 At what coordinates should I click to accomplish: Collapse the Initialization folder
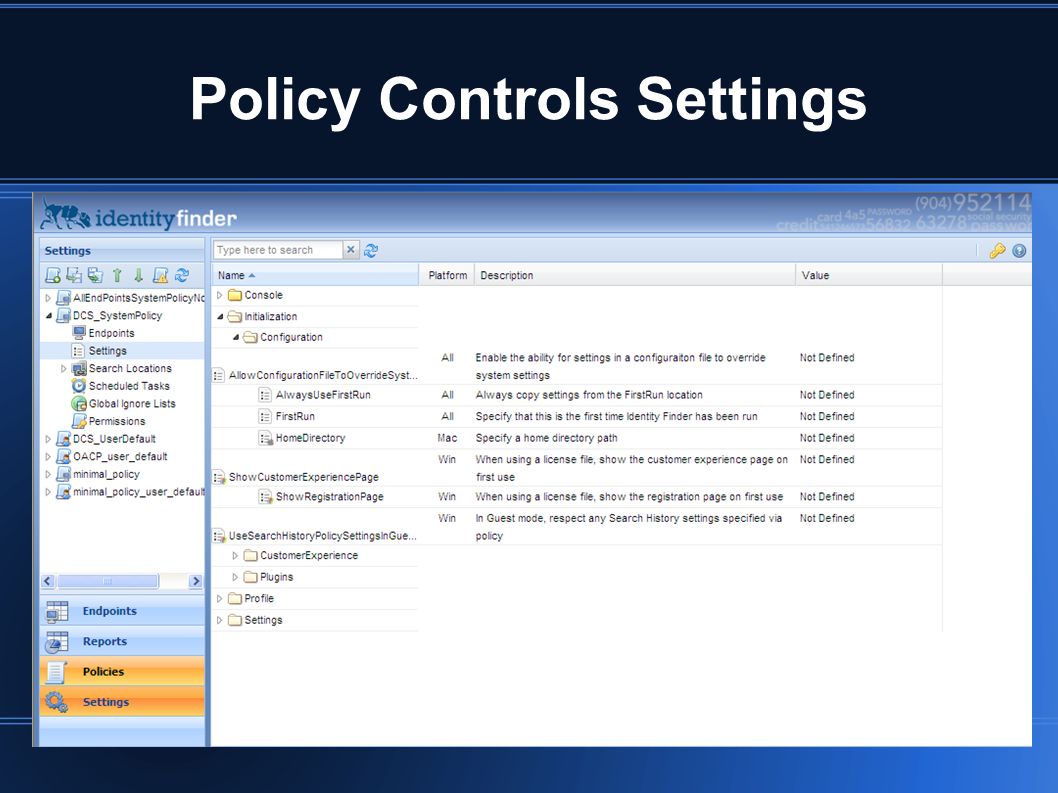coord(219,317)
